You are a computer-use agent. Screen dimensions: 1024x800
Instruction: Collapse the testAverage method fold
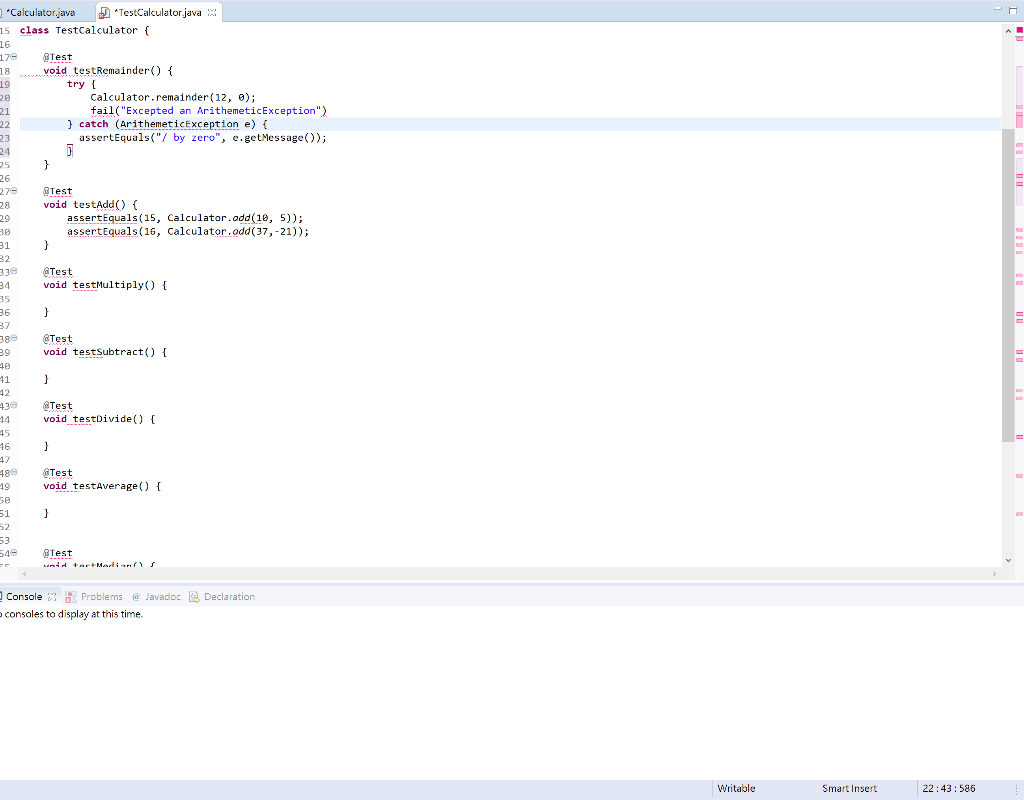tap(12, 472)
